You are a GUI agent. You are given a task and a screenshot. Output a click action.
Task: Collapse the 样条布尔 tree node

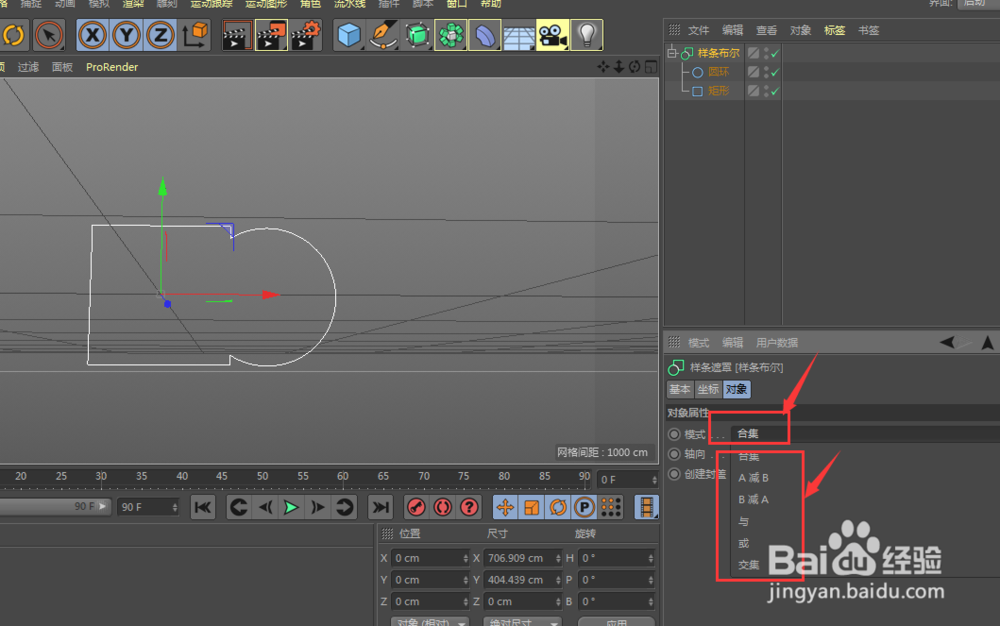click(x=672, y=53)
